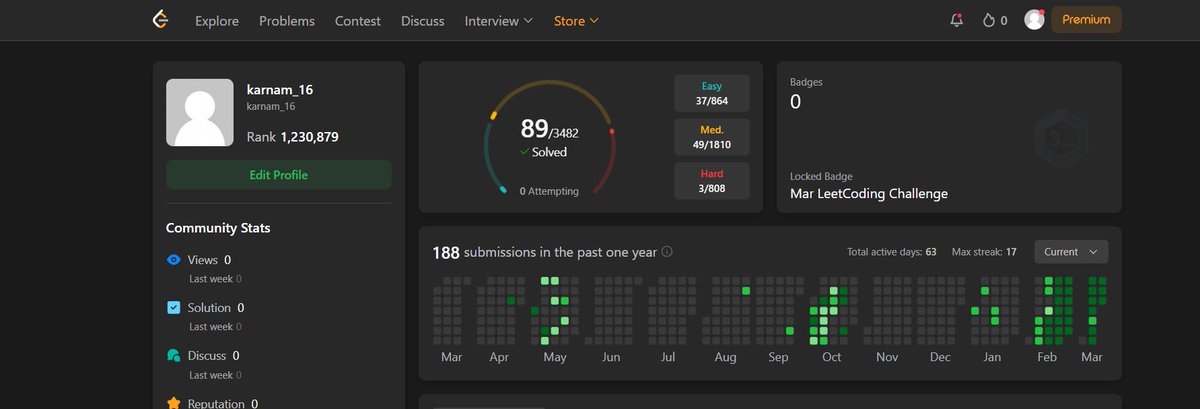Click the May label on the heatmap

click(x=554, y=357)
